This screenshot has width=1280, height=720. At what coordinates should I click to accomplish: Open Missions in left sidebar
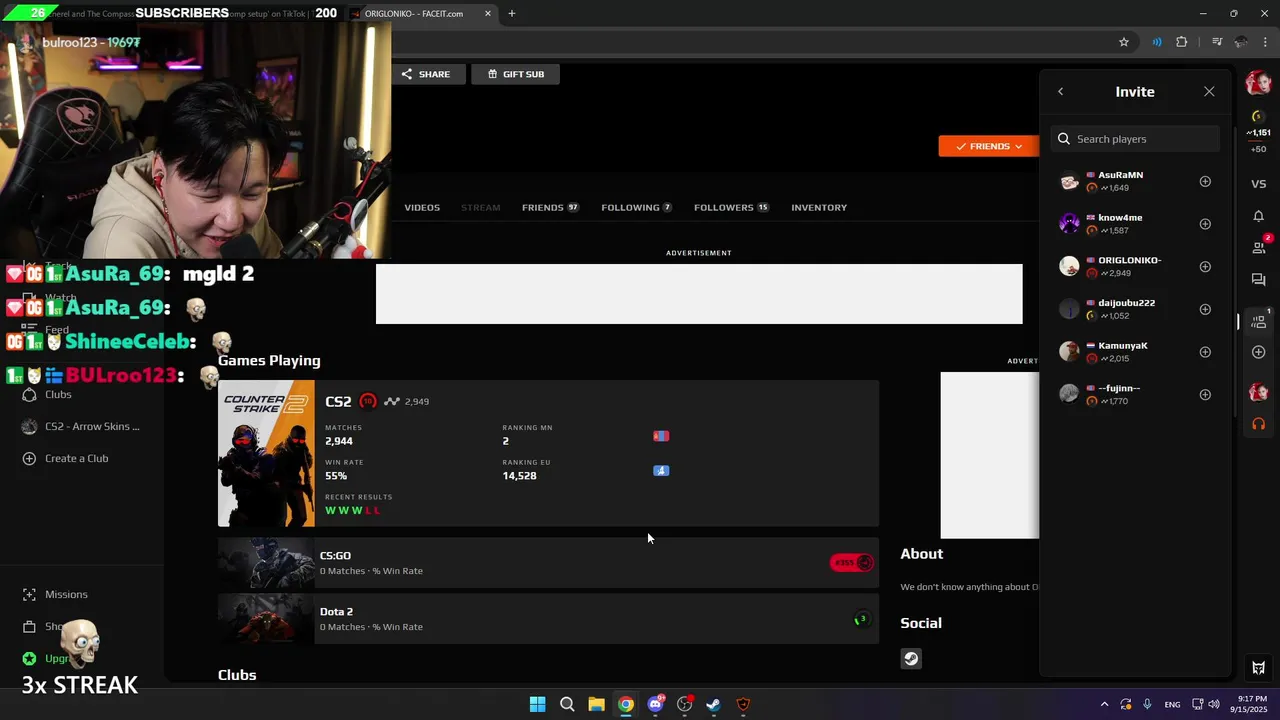point(66,594)
